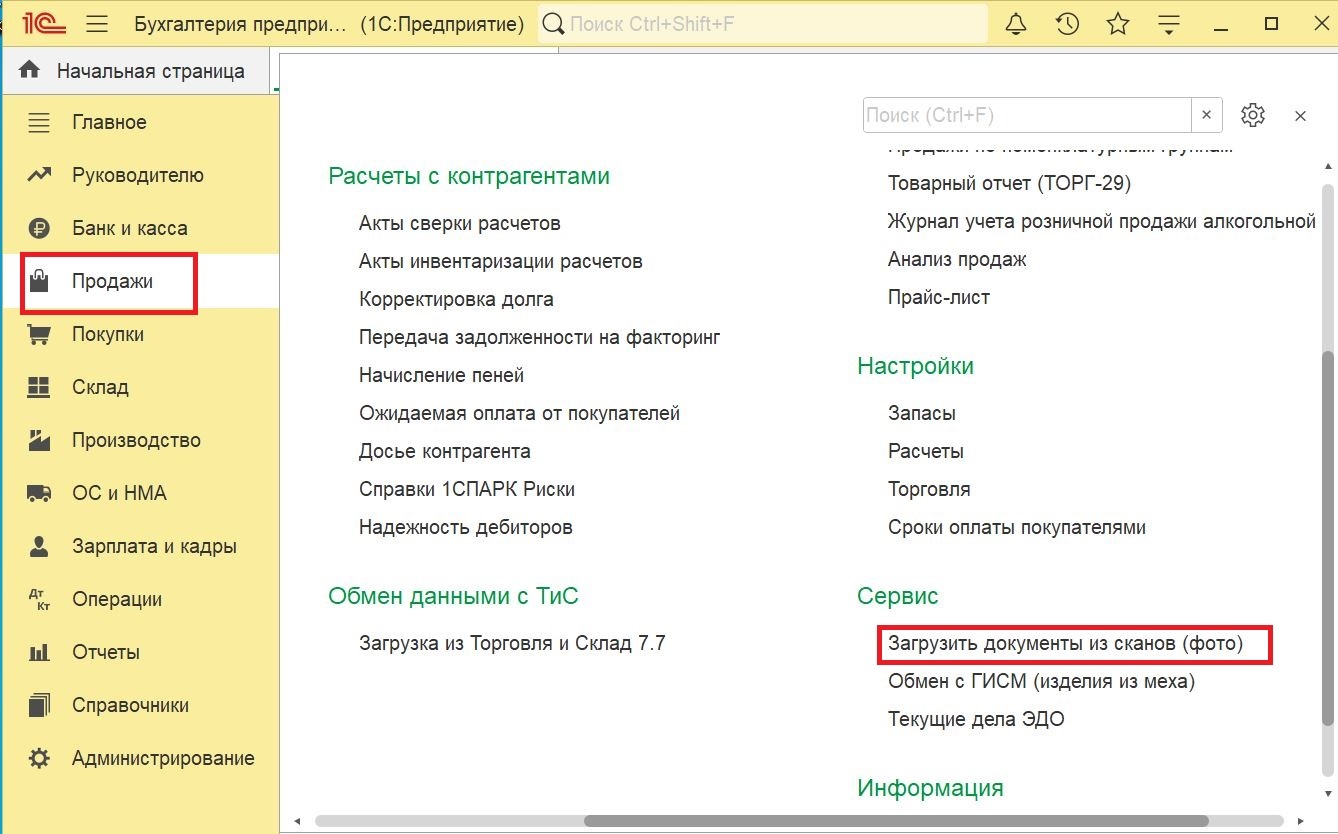This screenshot has height=834, width=1338.
Task: Open the hamburger main menu icon
Action: click(96, 23)
